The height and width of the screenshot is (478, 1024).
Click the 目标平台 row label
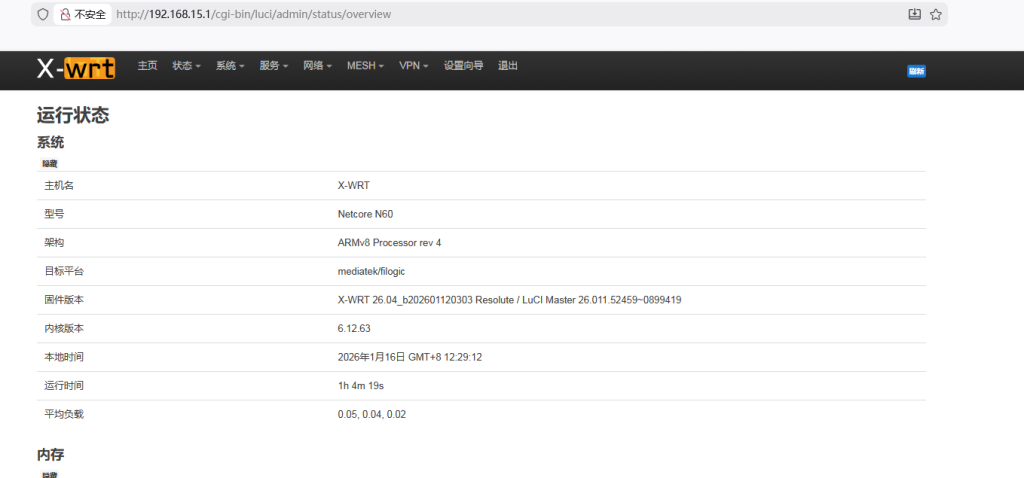pos(64,271)
